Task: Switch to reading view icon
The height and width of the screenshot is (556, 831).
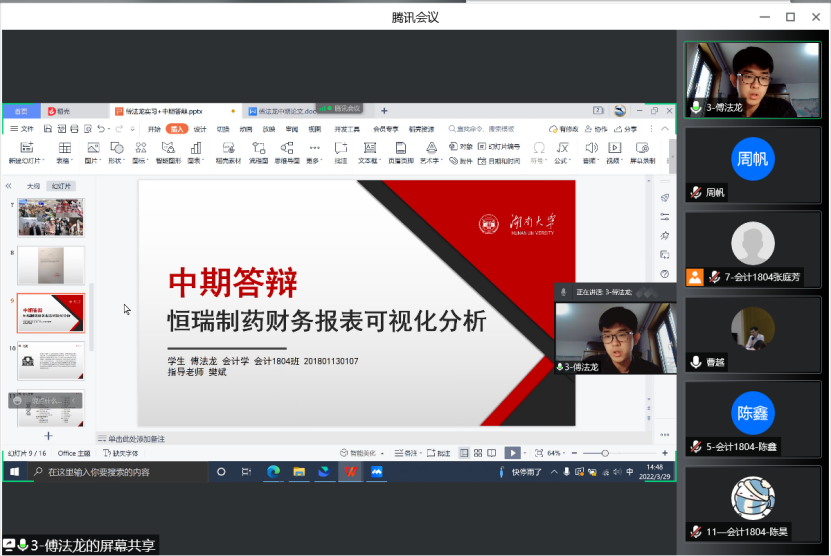Action: 492,453
